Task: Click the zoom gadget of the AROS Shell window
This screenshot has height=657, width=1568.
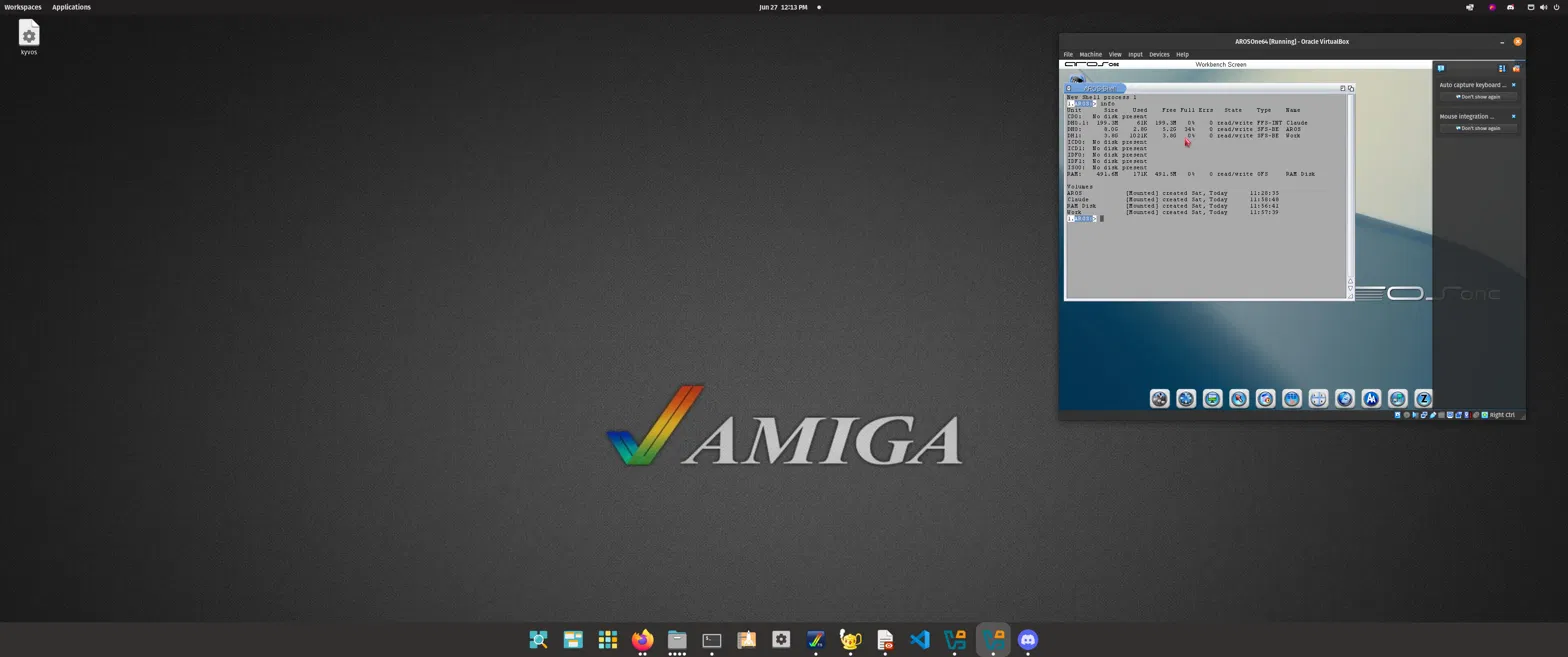Action: [x=1343, y=88]
